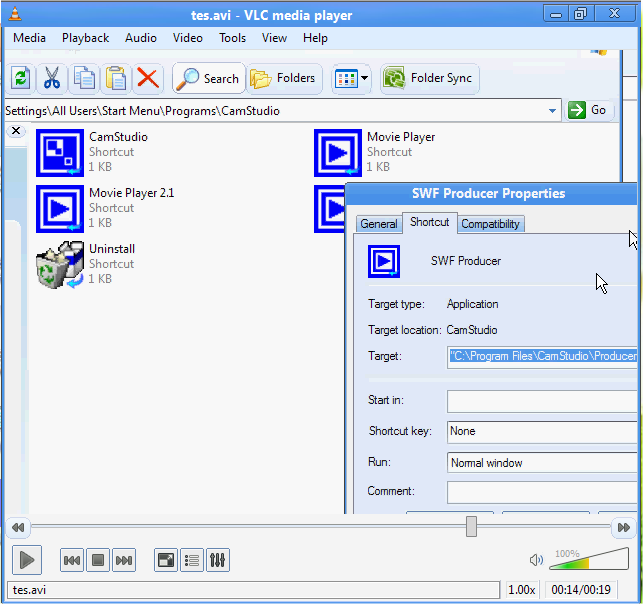Toggle the playlist button
643x604 pixels.
(x=192, y=560)
